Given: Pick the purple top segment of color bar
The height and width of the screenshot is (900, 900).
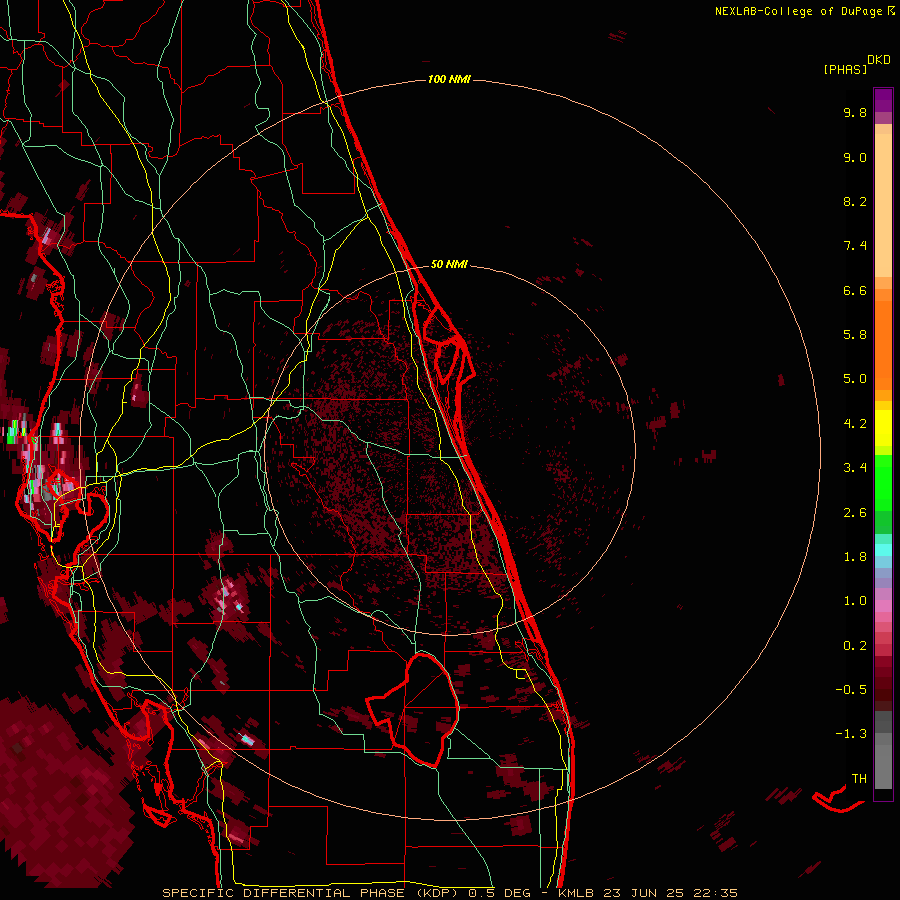Looking at the screenshot, I should click(883, 100).
